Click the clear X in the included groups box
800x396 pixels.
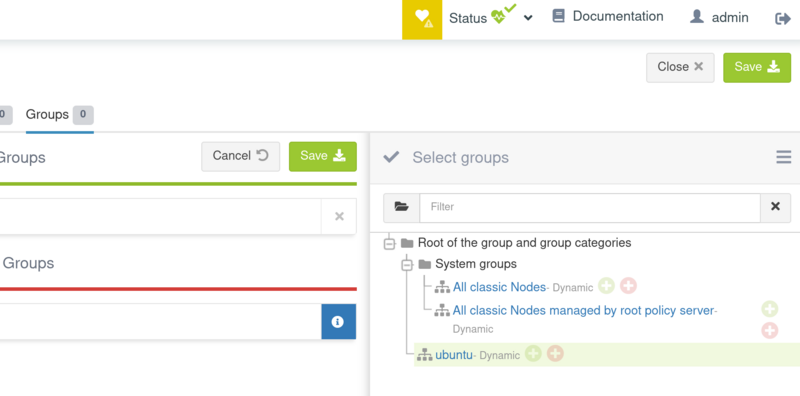(339, 216)
